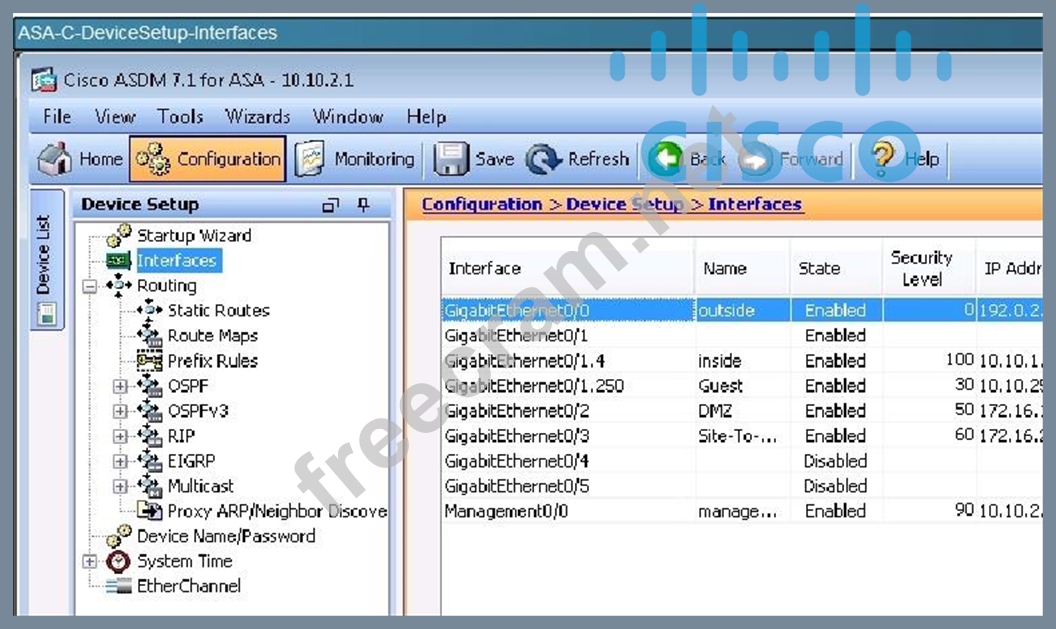Screen dimensions: 1056x629
Task: Expand the OSPF tree node
Action: pyautogui.click(x=121, y=386)
